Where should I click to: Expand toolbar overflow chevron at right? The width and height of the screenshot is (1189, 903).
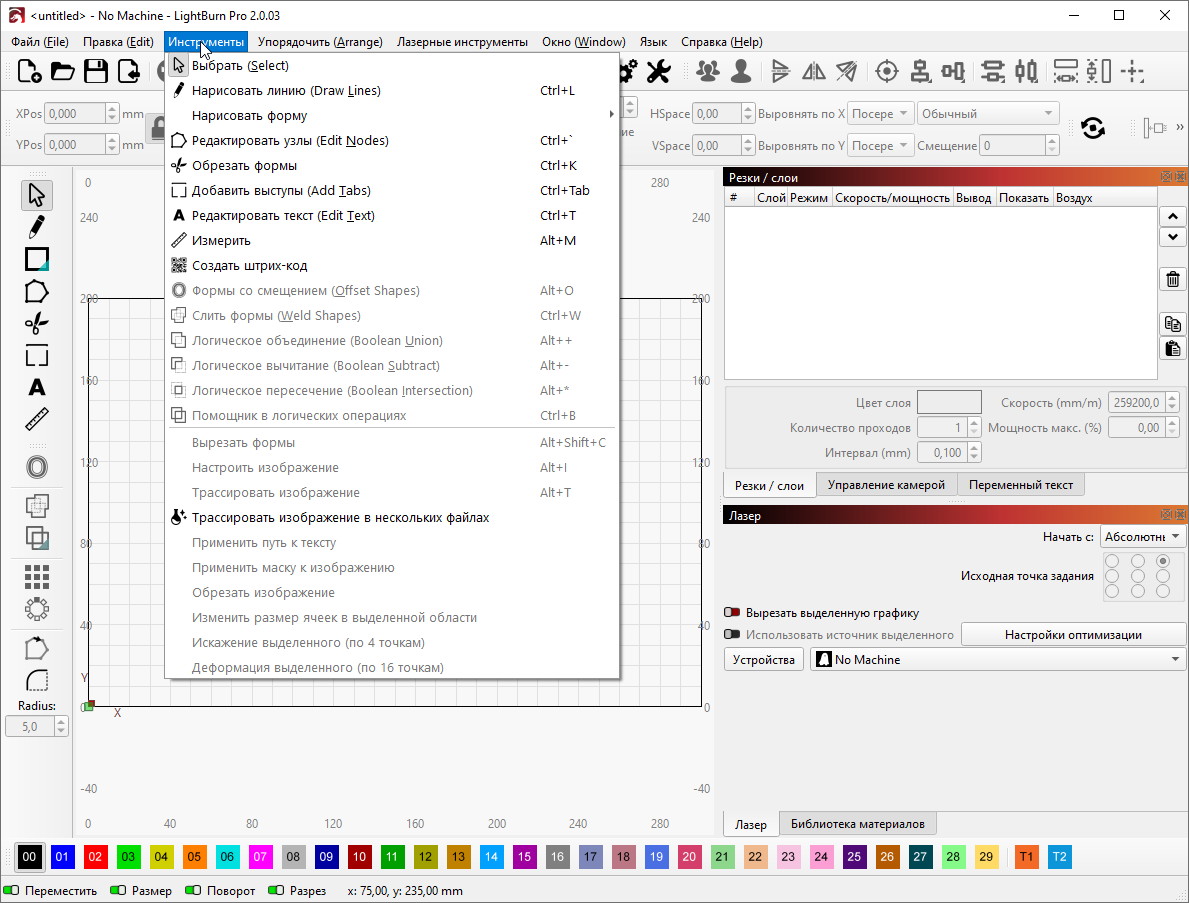(x=1179, y=127)
